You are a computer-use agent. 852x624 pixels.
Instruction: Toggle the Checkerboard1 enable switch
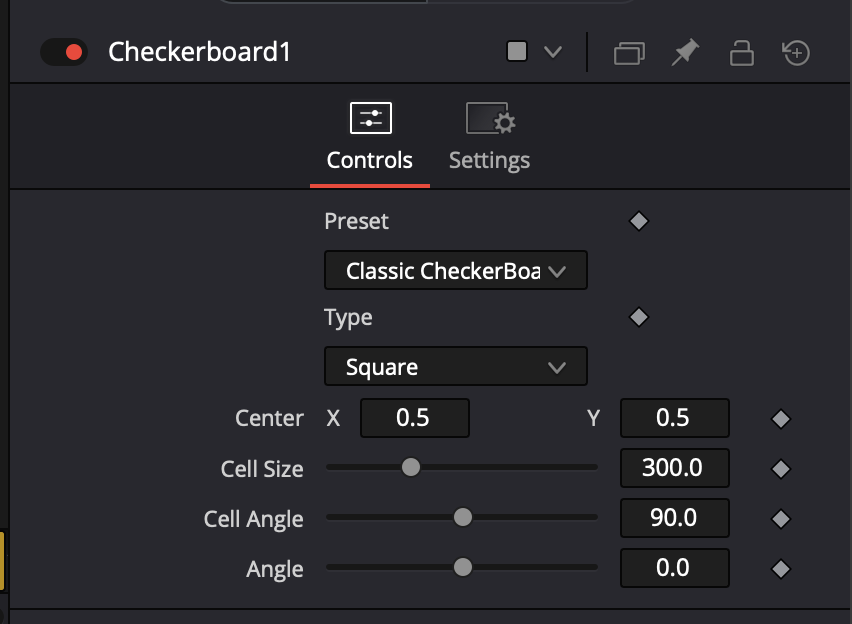click(64, 52)
